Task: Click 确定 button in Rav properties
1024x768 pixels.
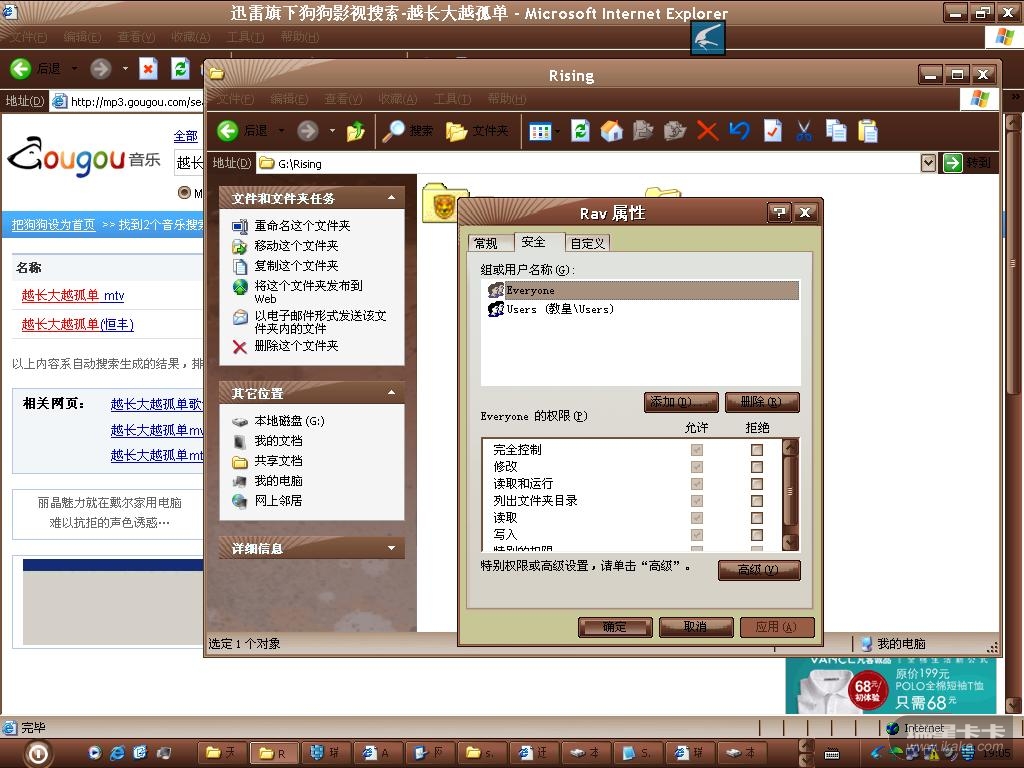Action: click(x=615, y=627)
